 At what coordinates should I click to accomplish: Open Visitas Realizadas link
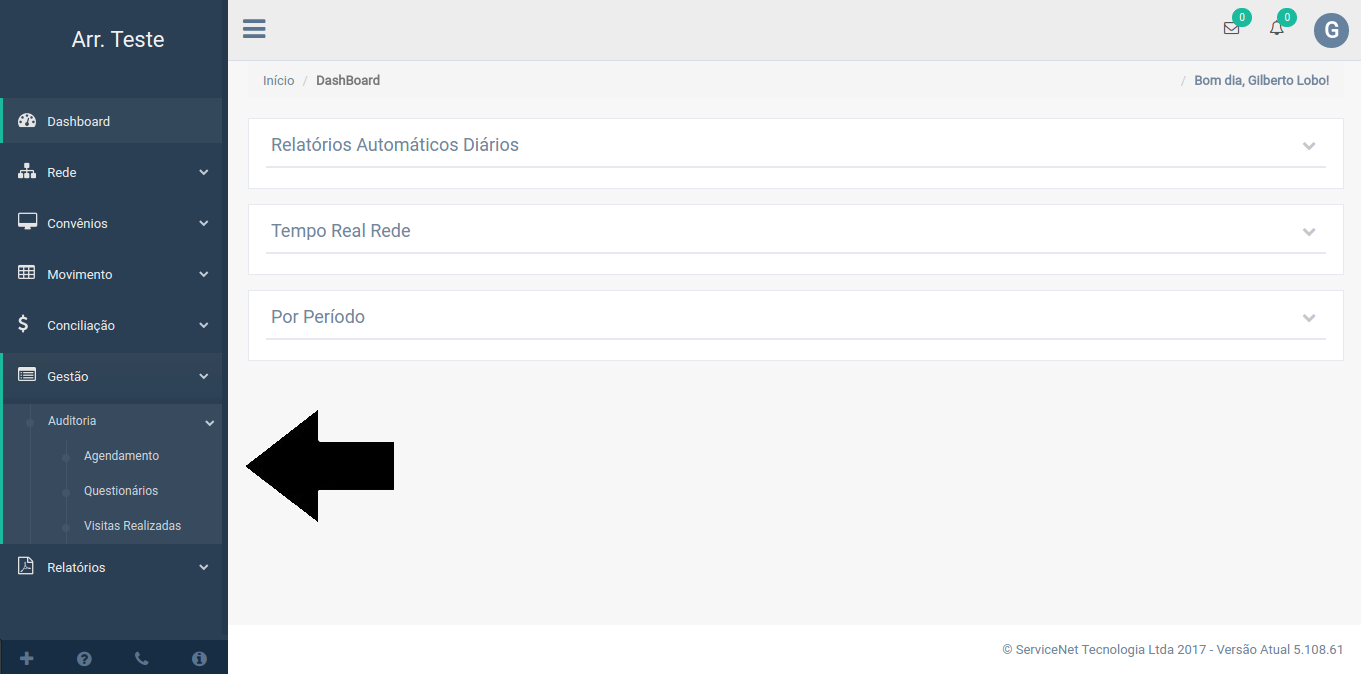pyautogui.click(x=132, y=526)
